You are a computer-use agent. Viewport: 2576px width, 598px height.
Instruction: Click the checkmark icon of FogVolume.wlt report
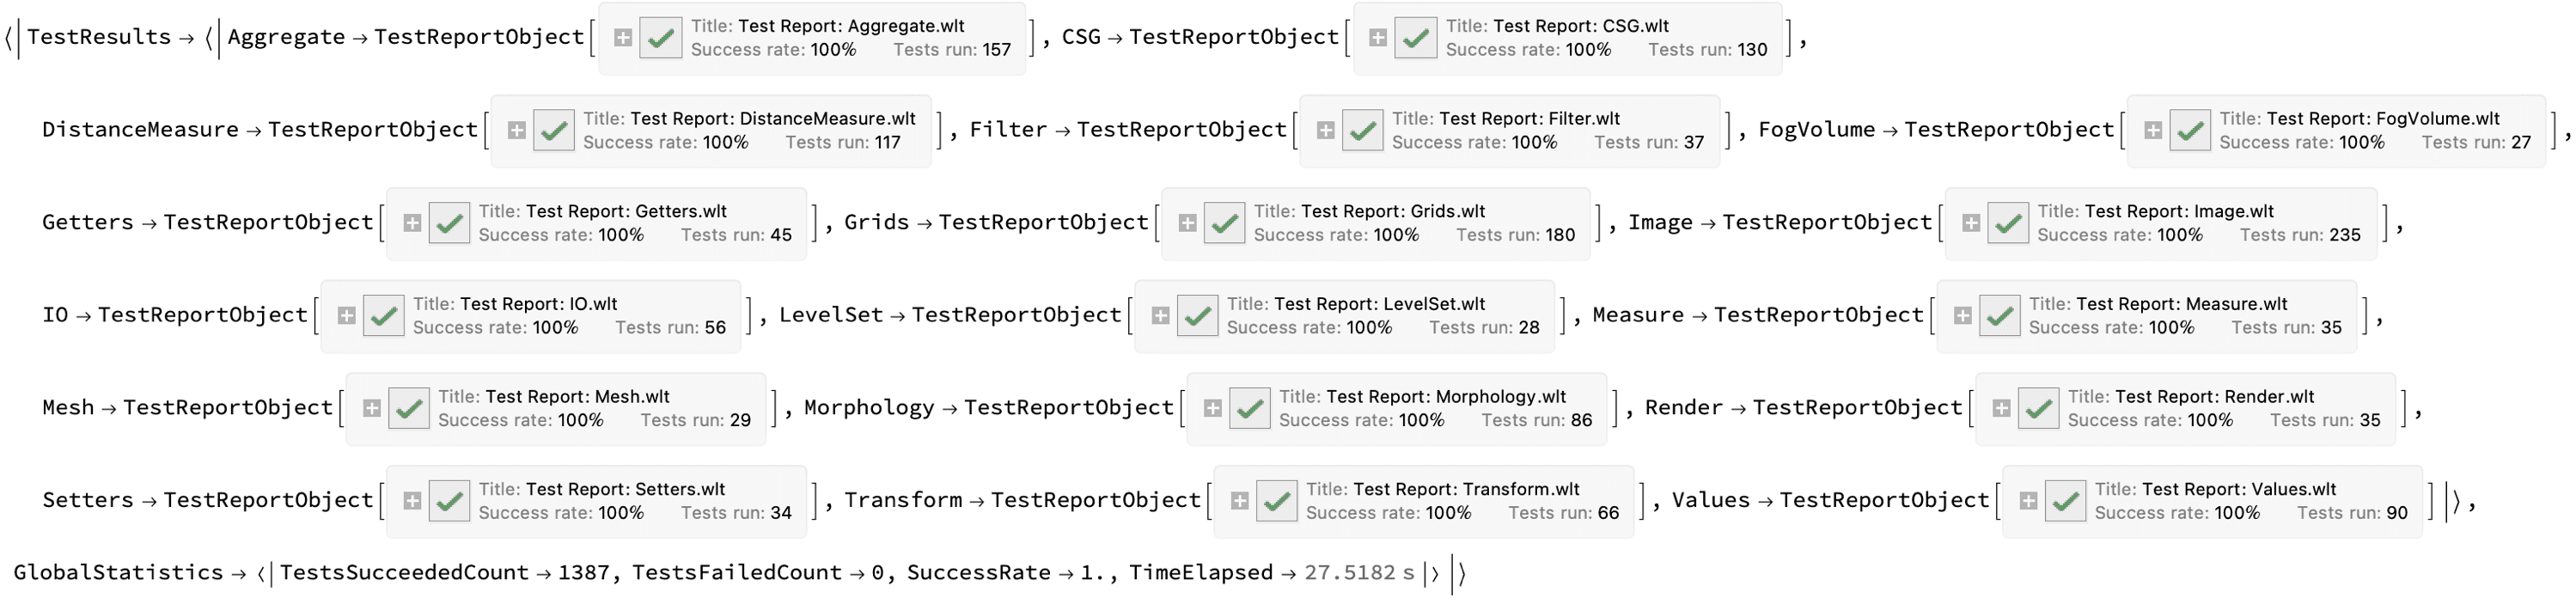[2189, 131]
